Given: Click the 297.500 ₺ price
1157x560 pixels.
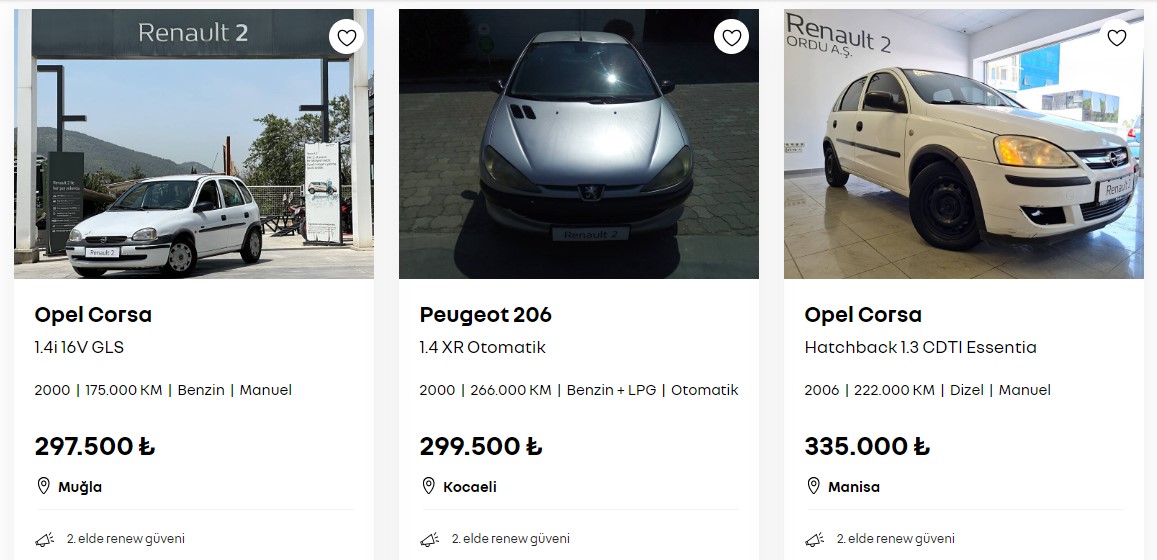Looking at the screenshot, I should (94, 446).
